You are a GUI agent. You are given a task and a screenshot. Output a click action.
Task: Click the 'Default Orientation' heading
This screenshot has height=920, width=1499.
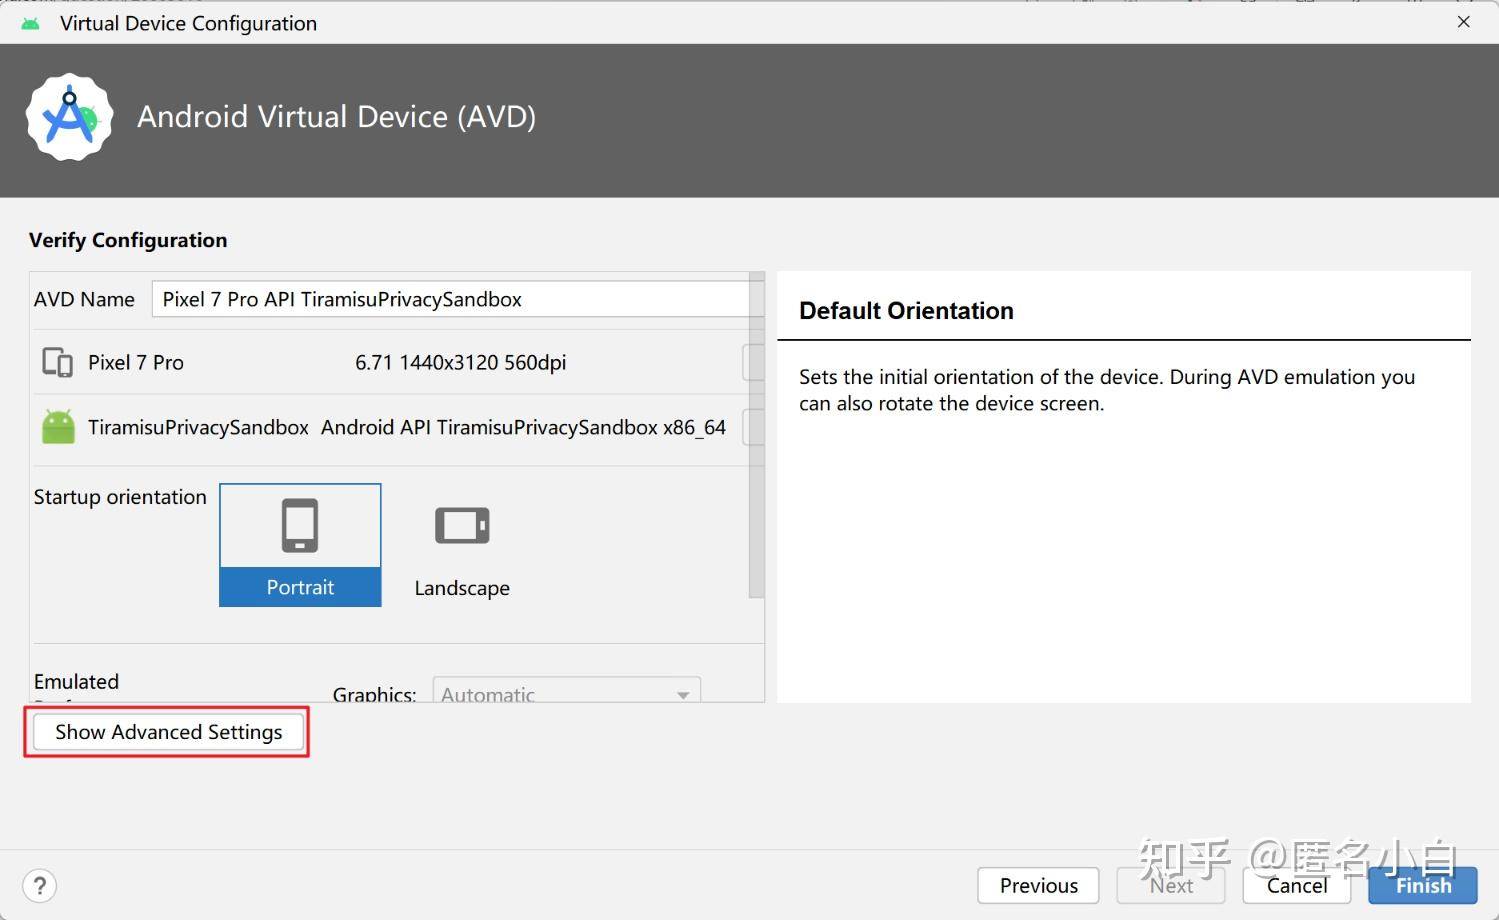coord(906,311)
